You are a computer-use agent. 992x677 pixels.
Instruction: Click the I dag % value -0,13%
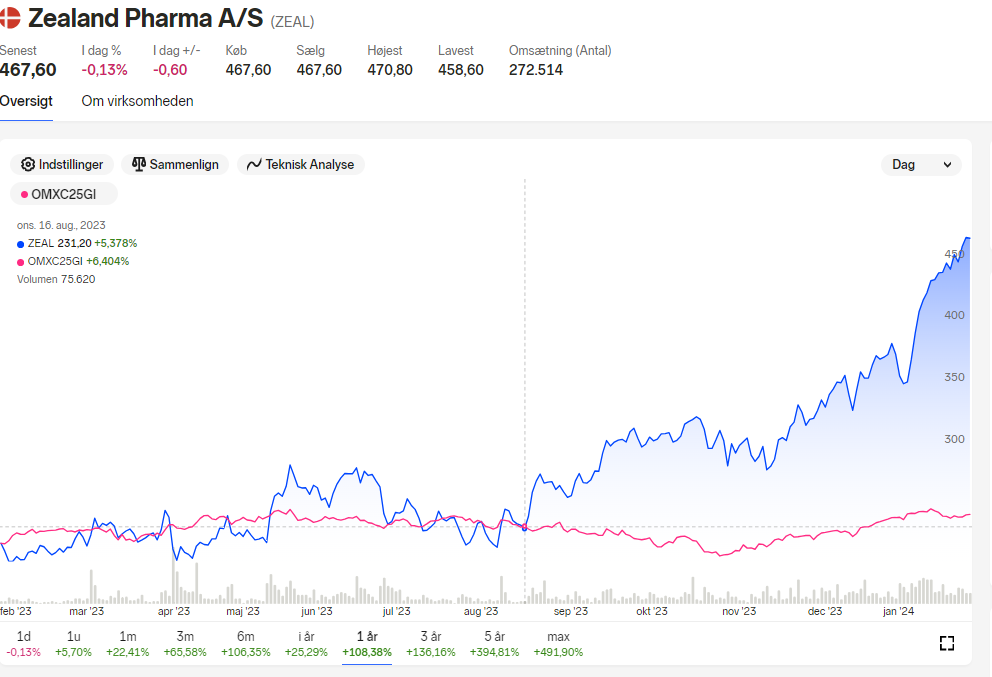click(x=104, y=70)
